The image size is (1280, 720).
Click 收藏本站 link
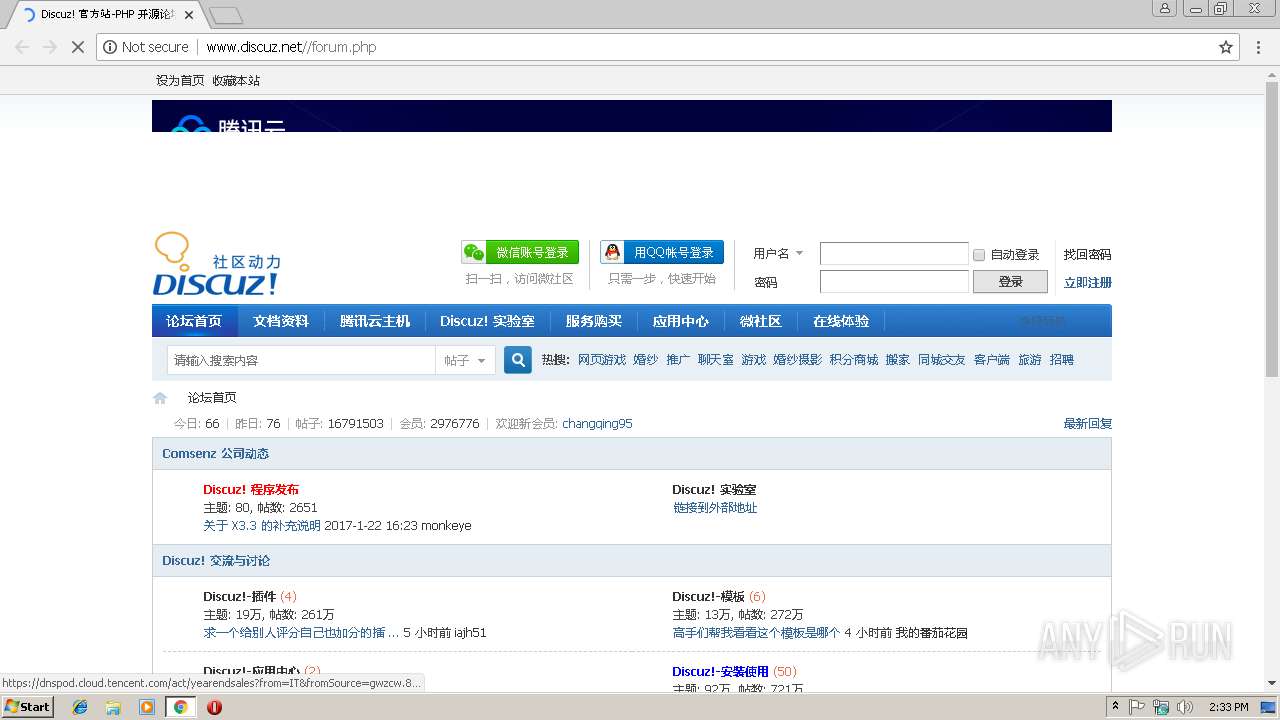point(236,81)
